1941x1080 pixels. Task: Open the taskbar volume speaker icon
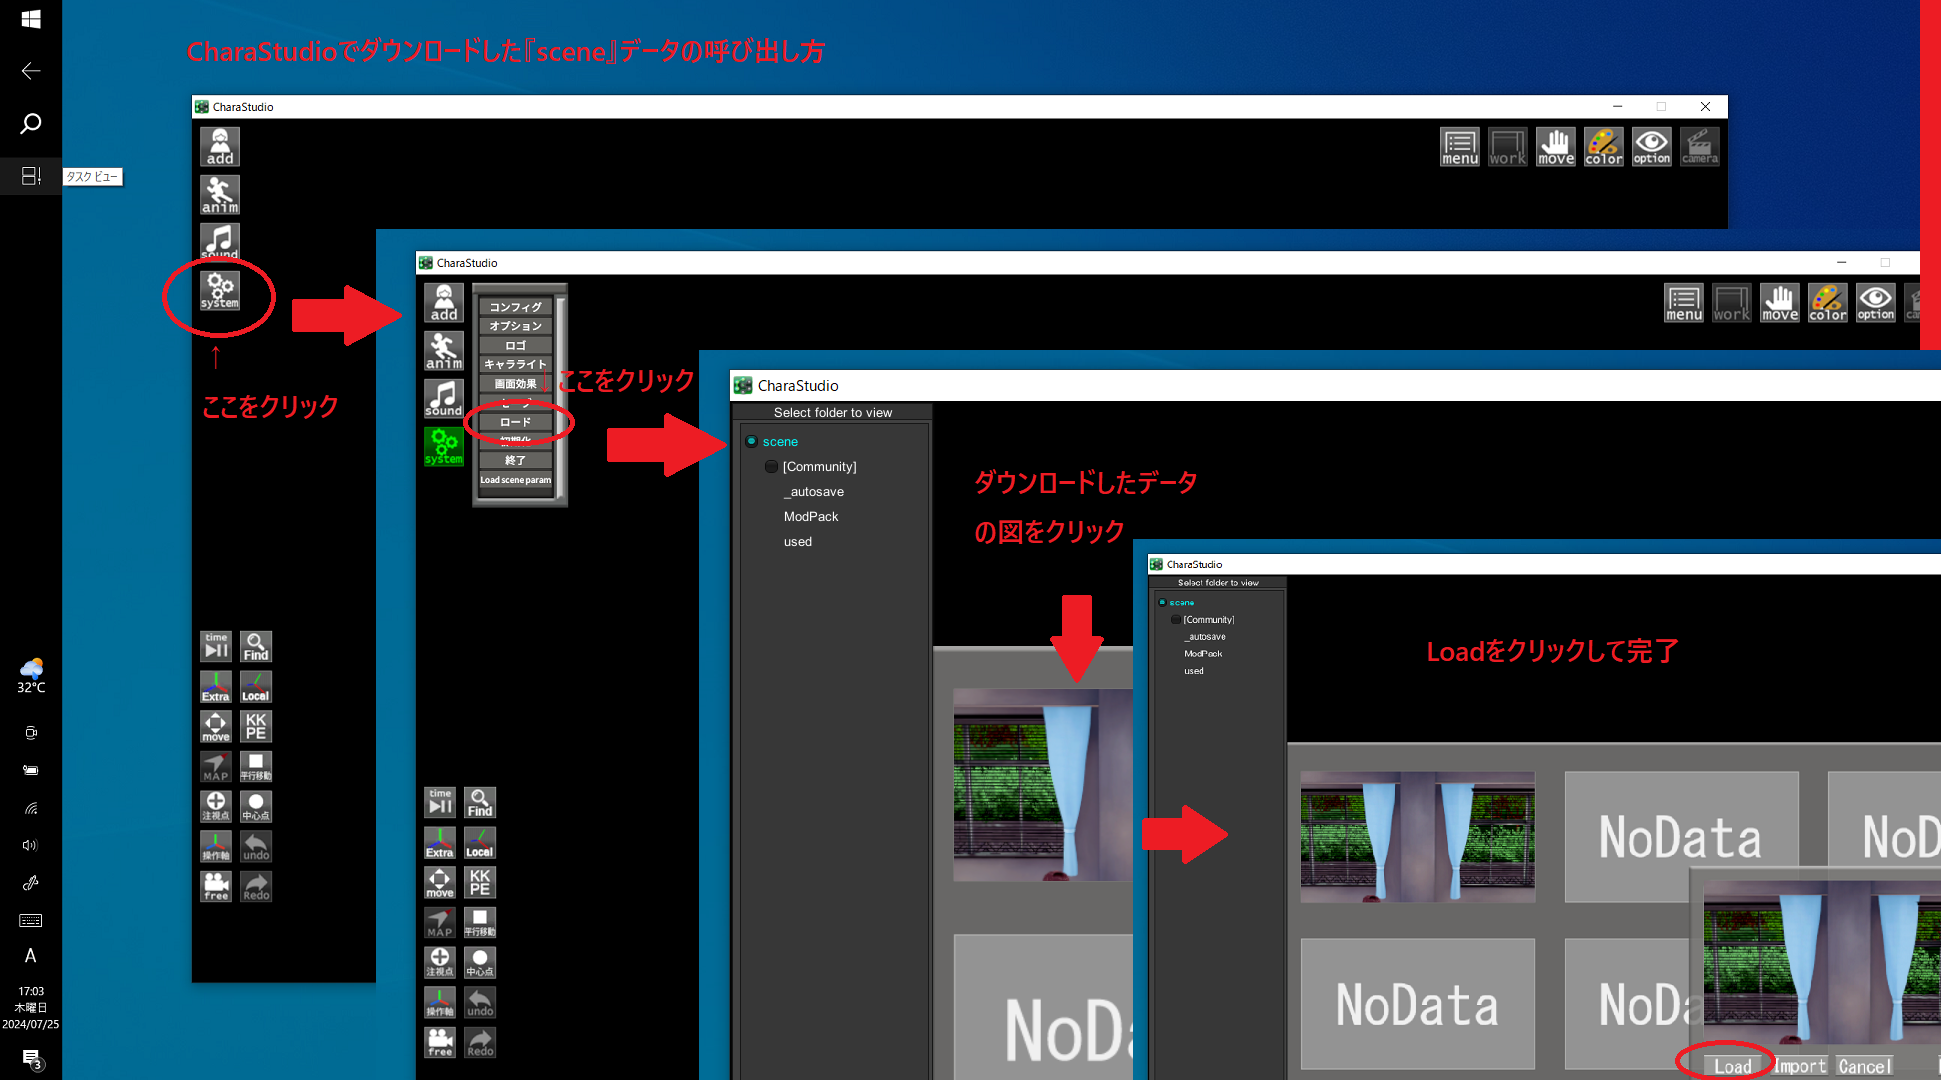point(31,845)
